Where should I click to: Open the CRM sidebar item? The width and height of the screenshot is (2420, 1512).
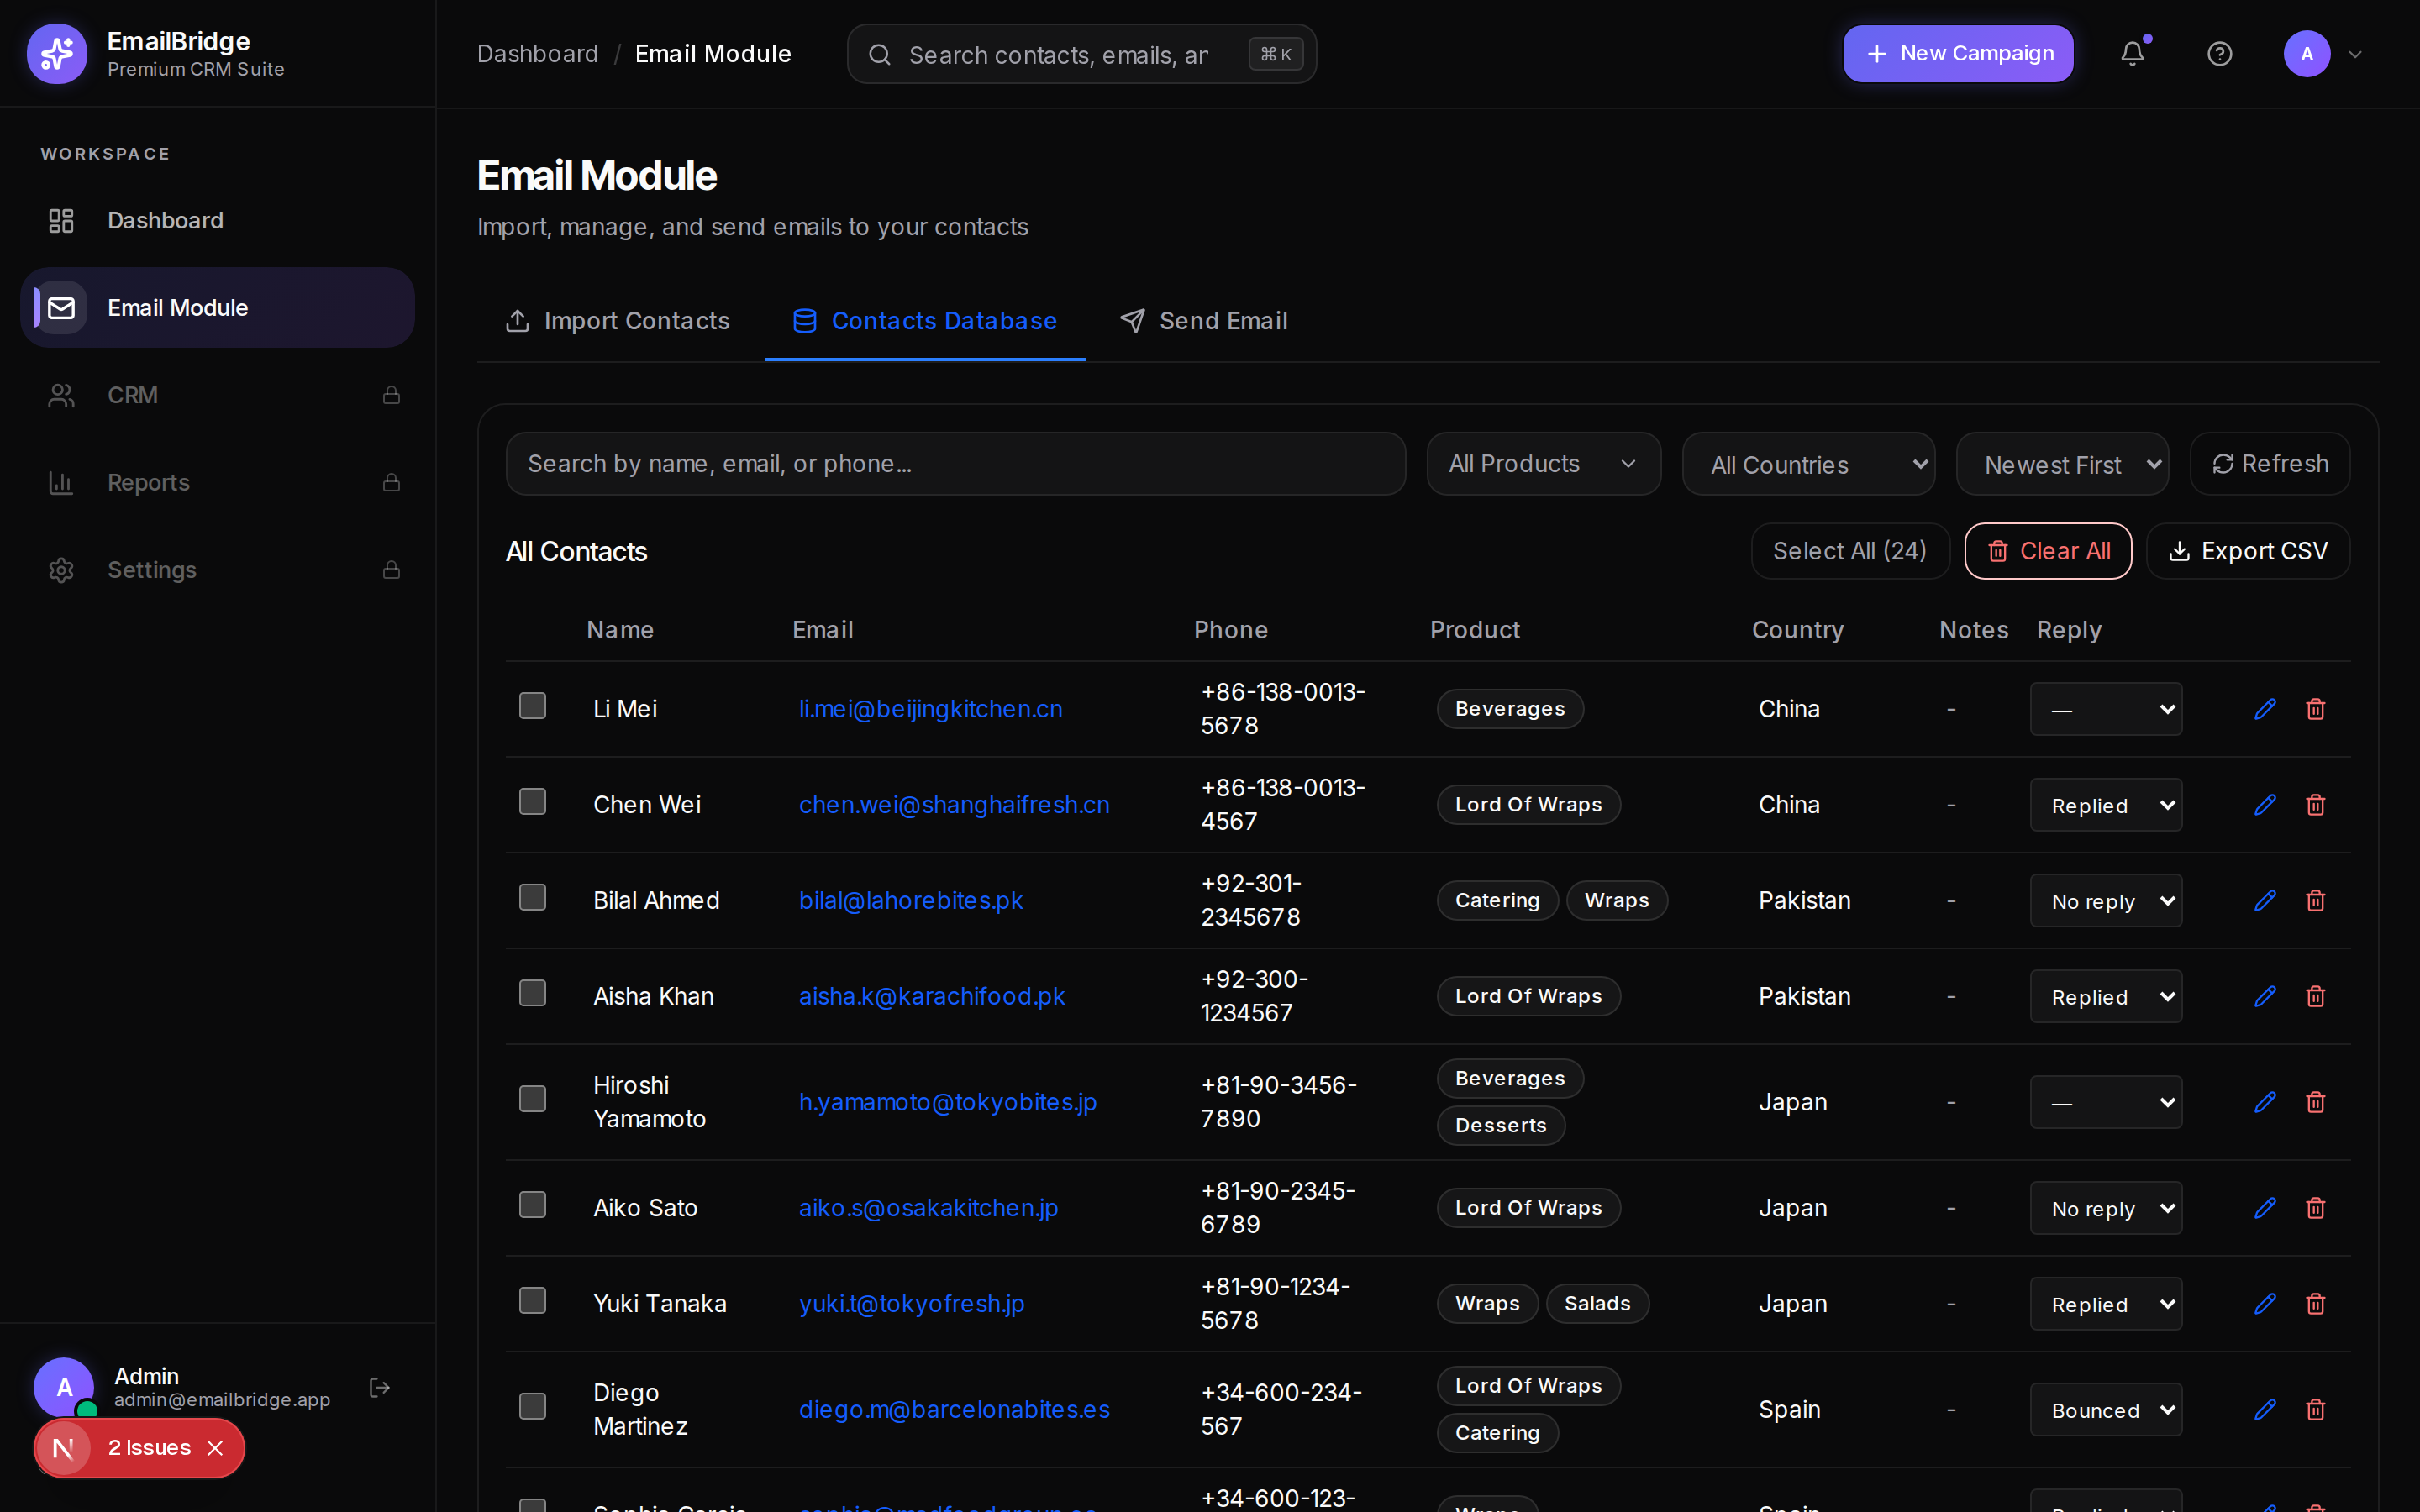coord(217,395)
